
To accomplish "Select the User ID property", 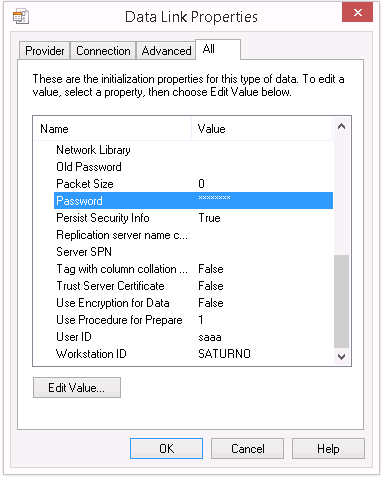I will (193, 337).
